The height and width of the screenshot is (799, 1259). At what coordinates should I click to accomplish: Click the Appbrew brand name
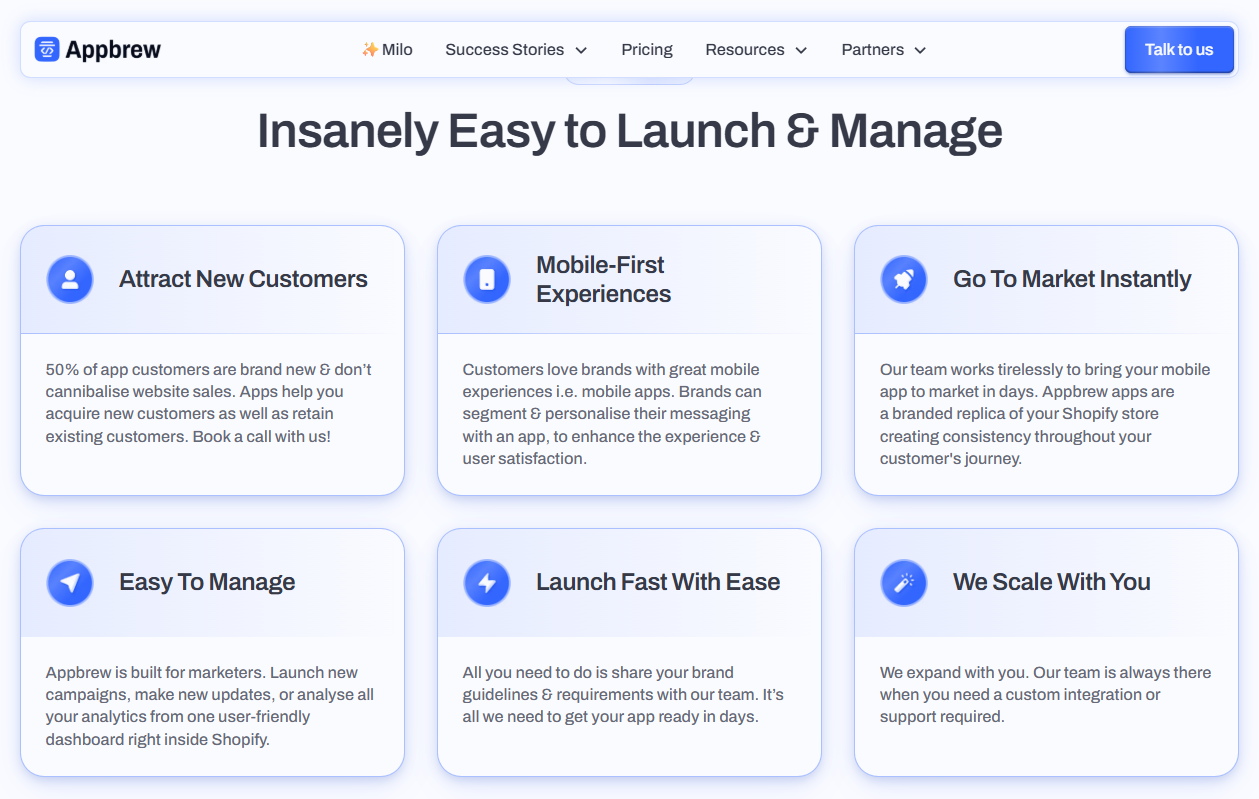[x=113, y=49]
